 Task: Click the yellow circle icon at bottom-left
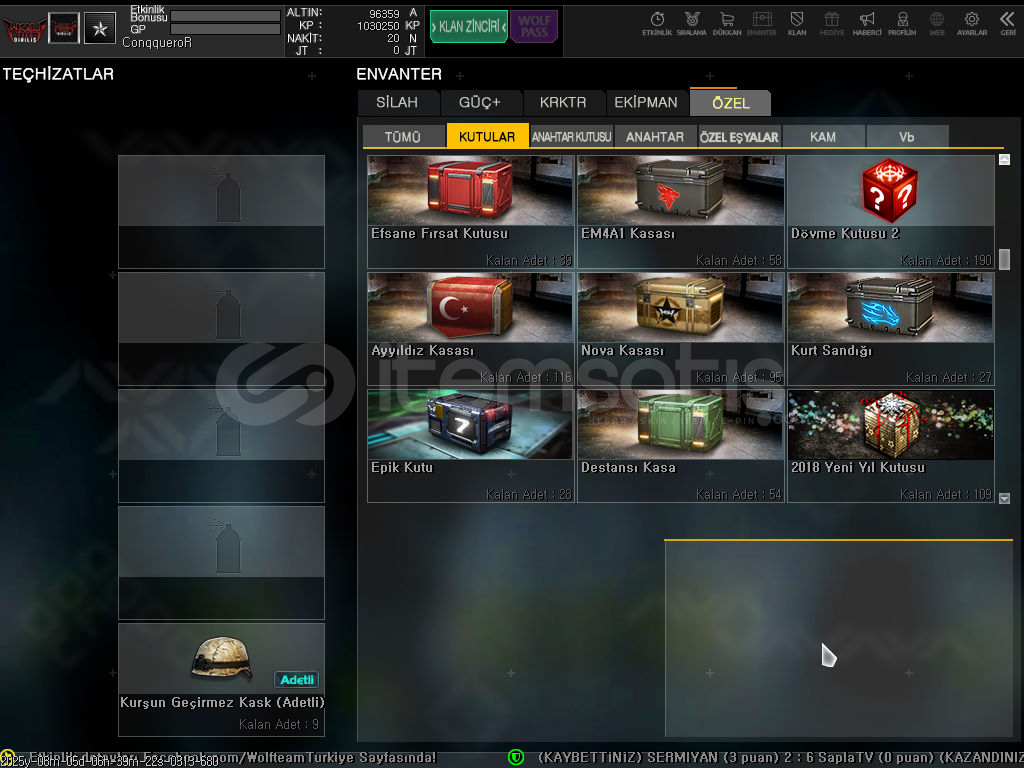pyautogui.click(x=7, y=756)
